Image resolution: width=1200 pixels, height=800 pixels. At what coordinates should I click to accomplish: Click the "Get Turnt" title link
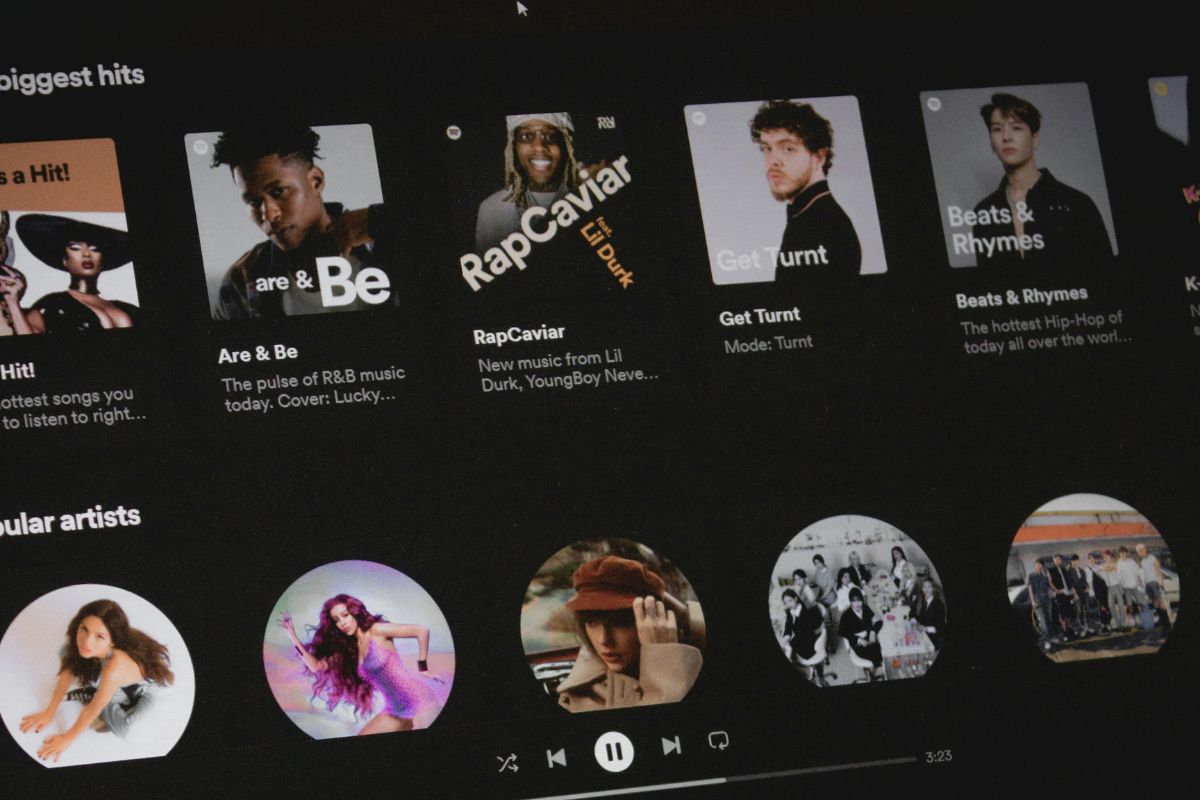pos(760,317)
